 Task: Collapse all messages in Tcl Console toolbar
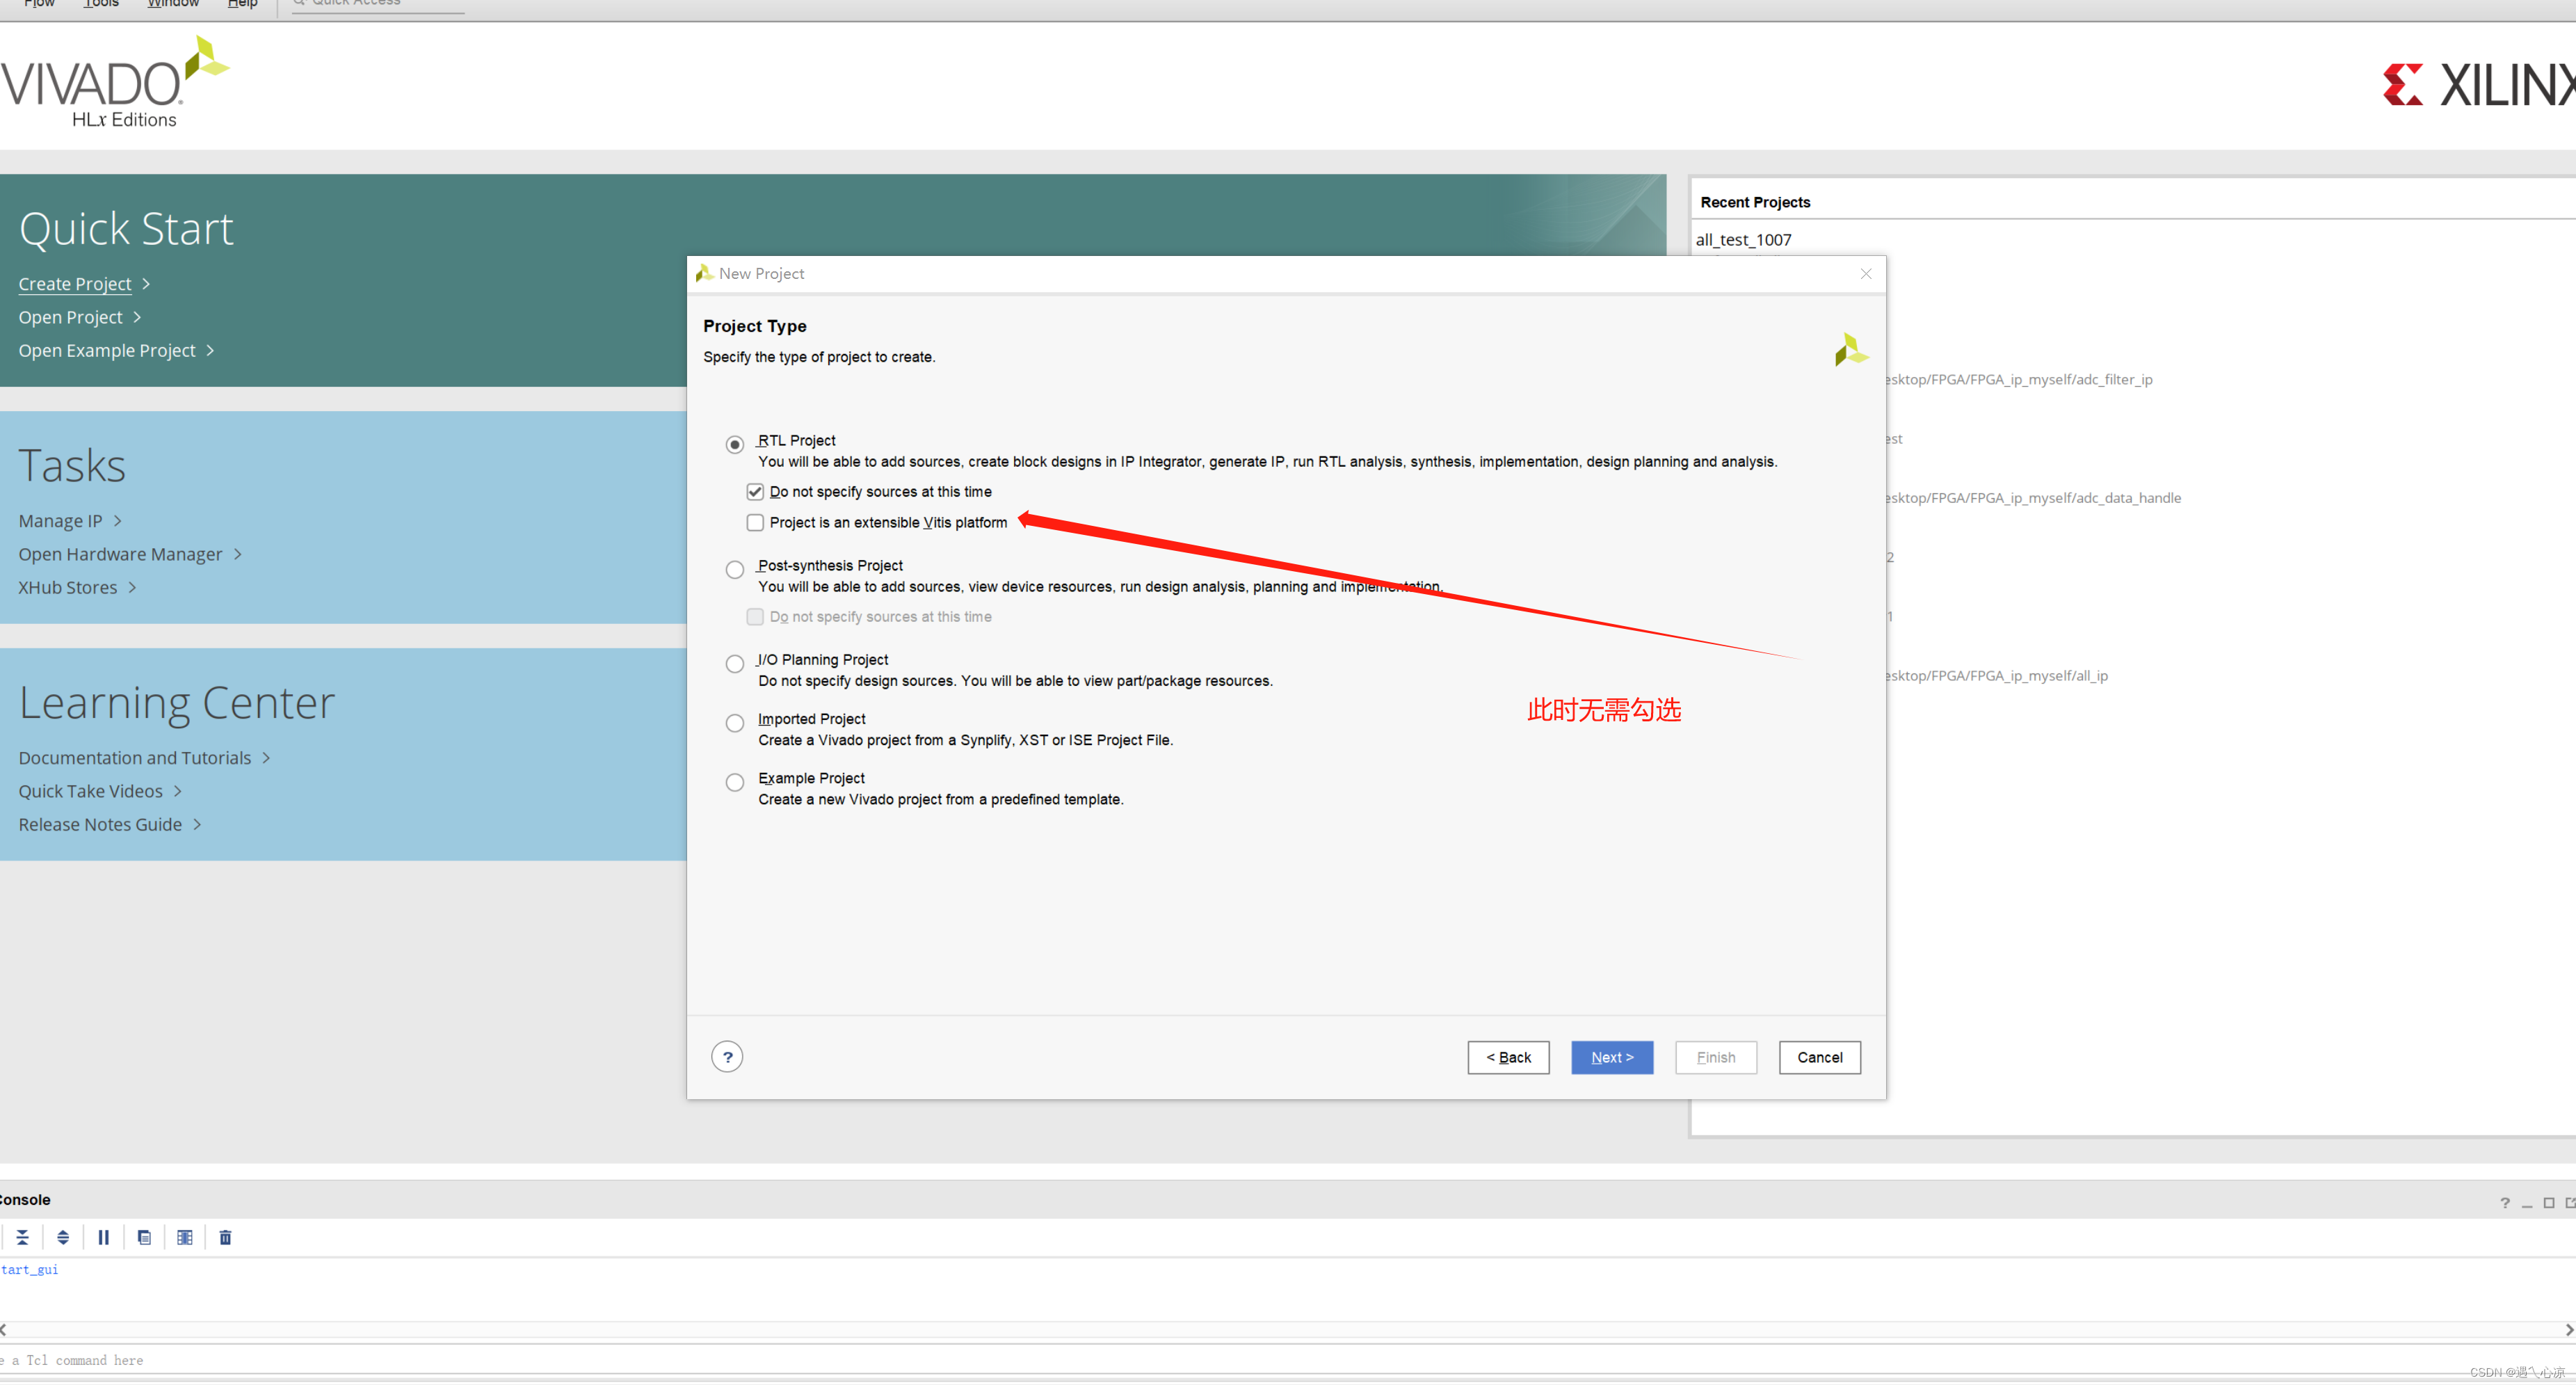coord(22,1237)
